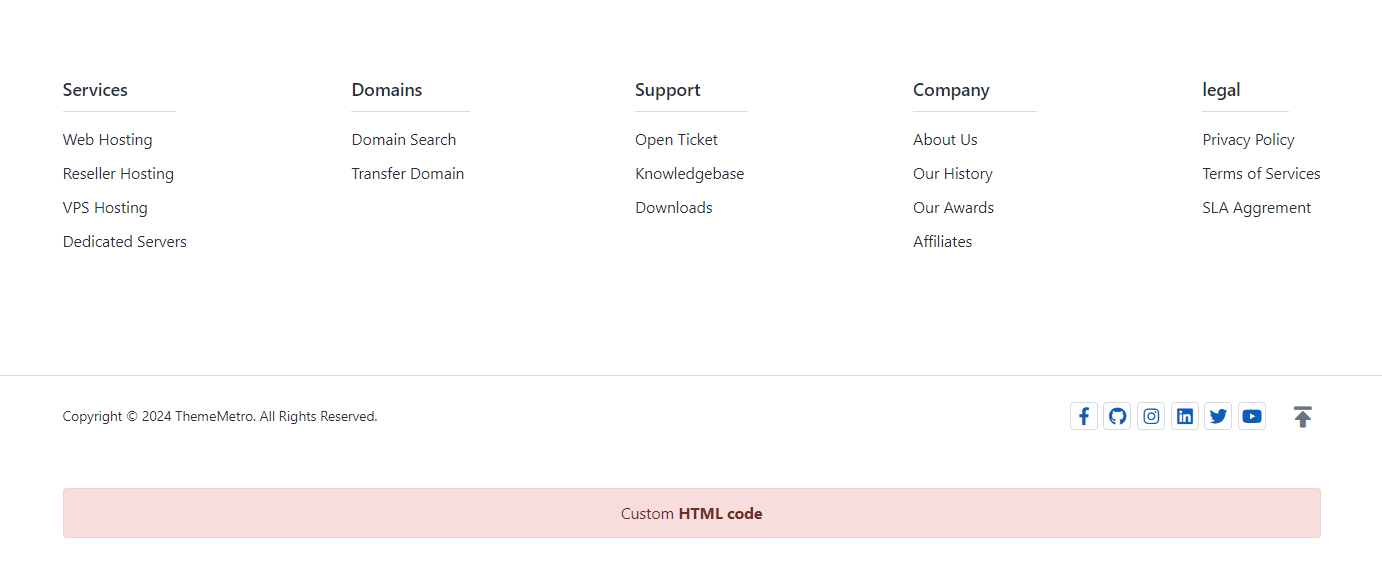Screen dimensions: 1382x570
Task: Open the Facebook social icon
Action: point(1084,416)
